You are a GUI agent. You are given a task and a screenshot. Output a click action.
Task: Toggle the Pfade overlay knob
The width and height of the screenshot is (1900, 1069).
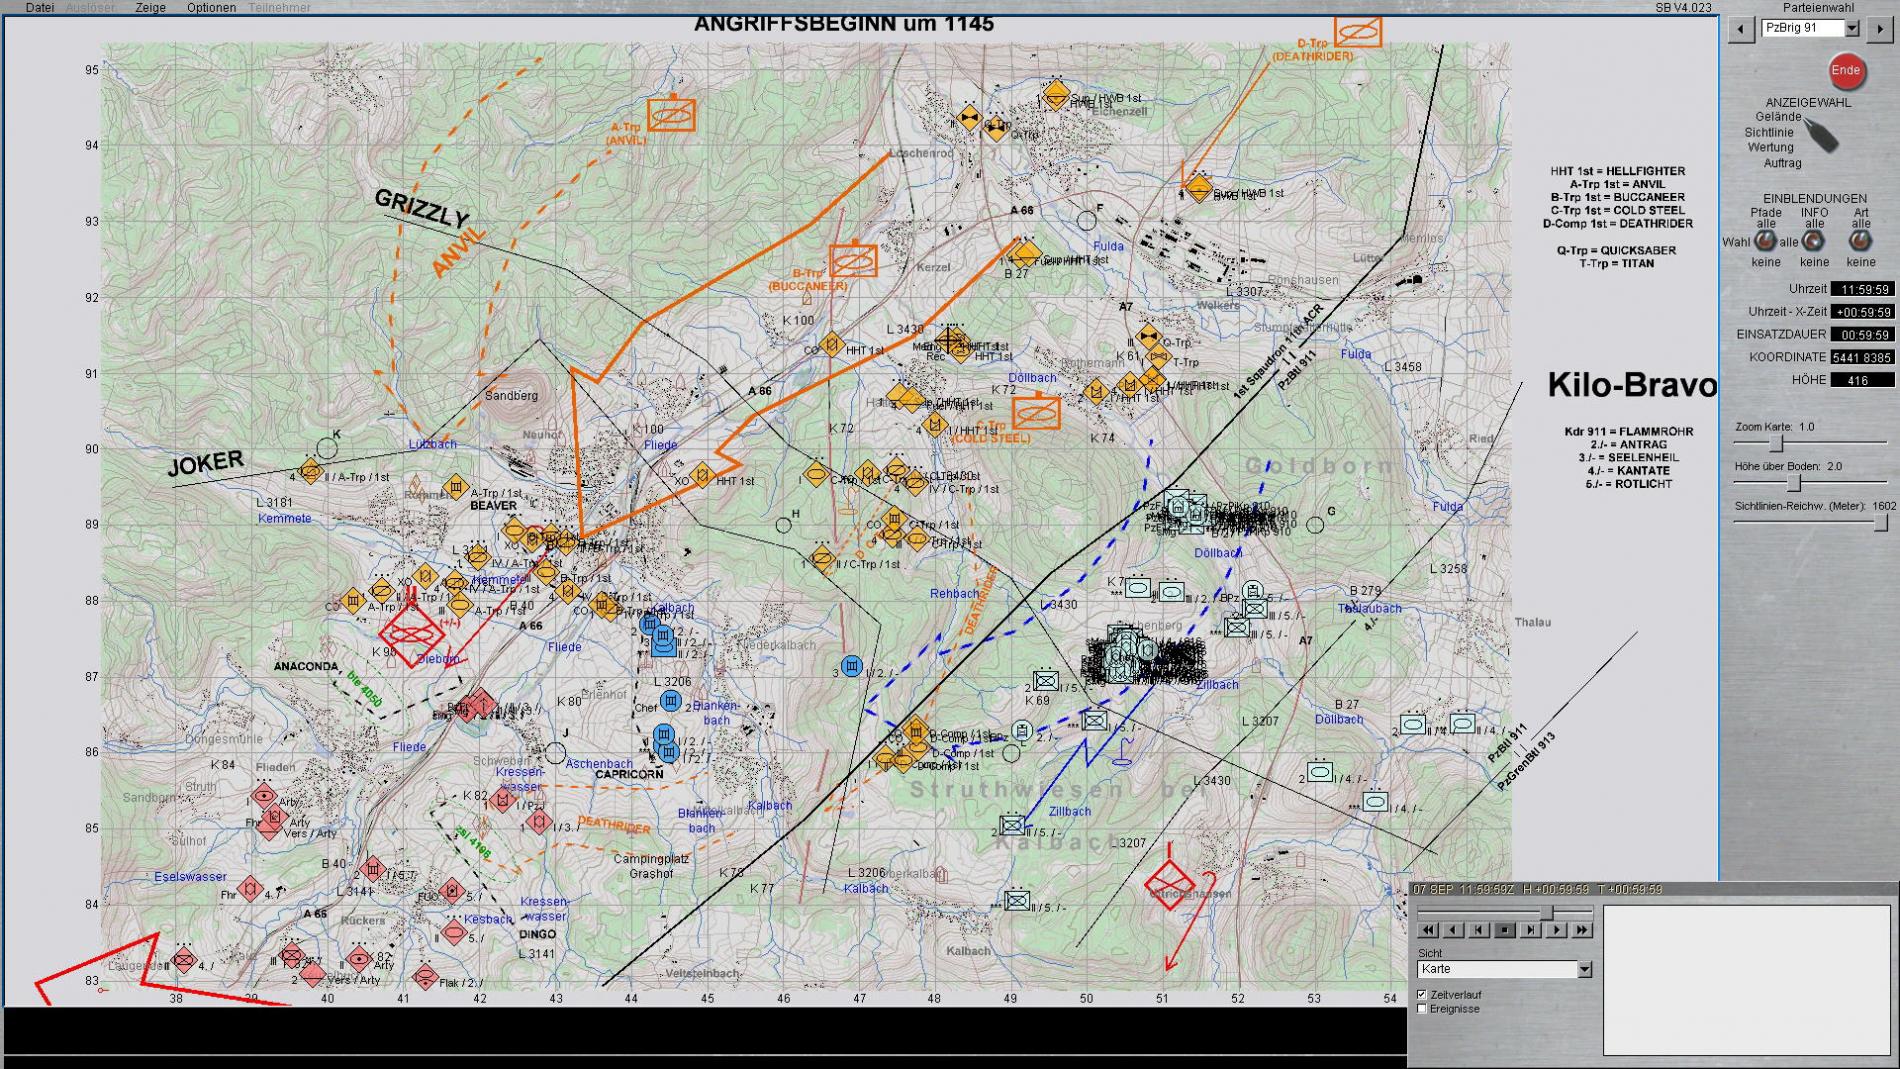coord(1766,241)
